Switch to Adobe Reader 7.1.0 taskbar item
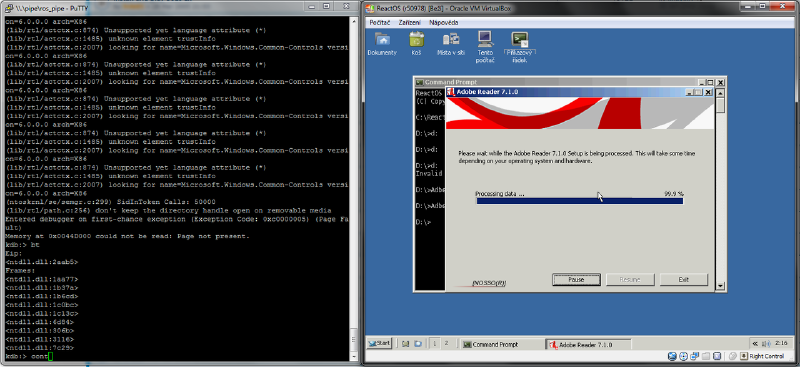The image size is (800, 367). tap(588, 345)
